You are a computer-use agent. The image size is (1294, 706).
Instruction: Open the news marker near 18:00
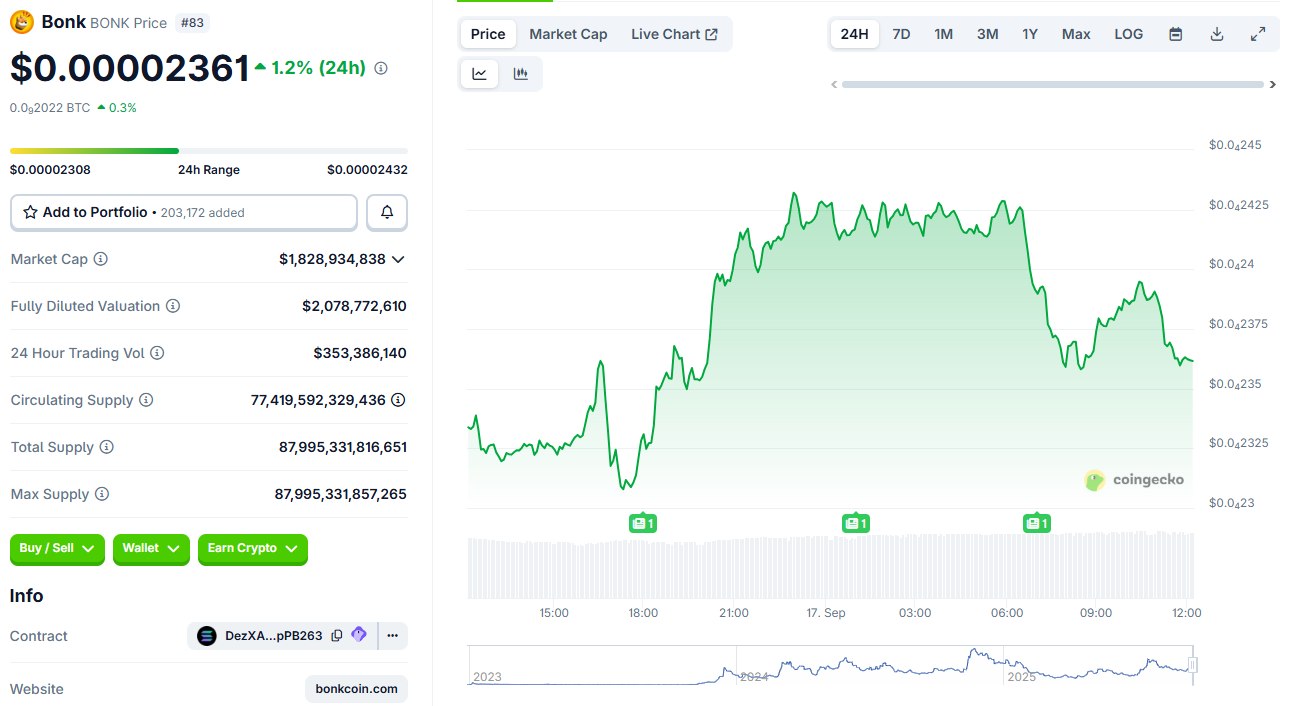642,522
